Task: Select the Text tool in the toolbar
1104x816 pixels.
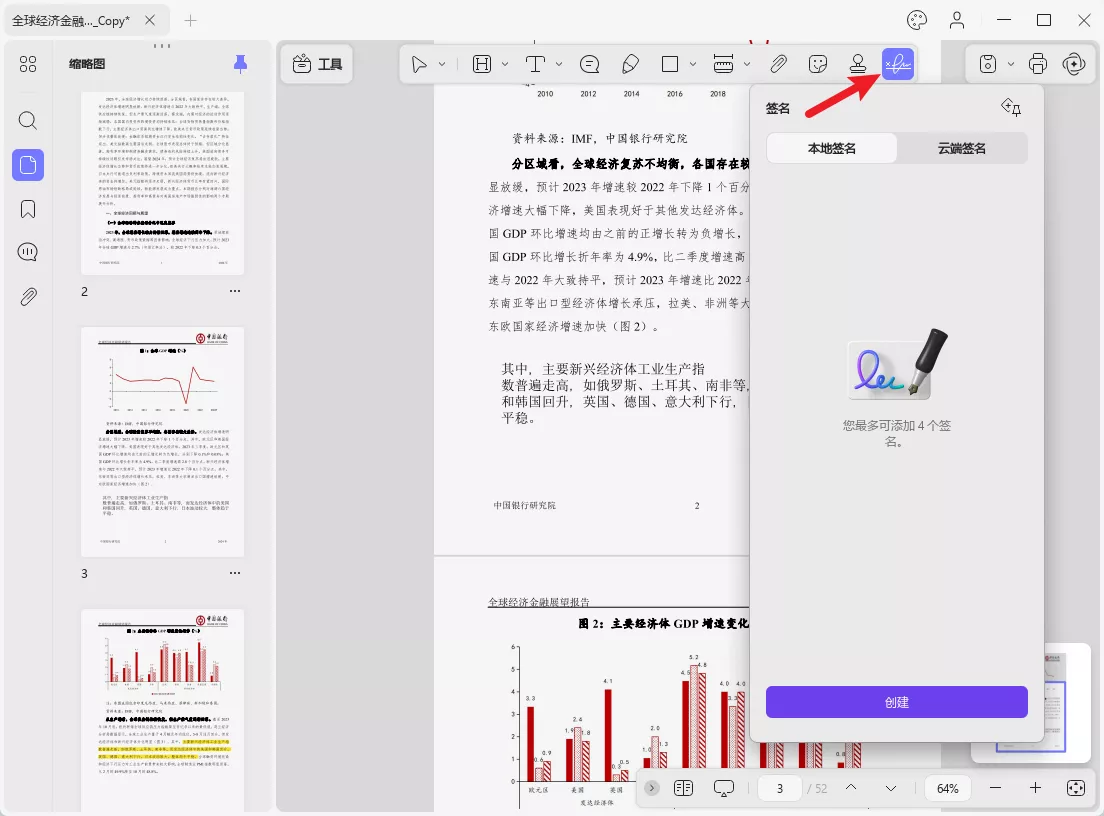Action: (x=536, y=63)
